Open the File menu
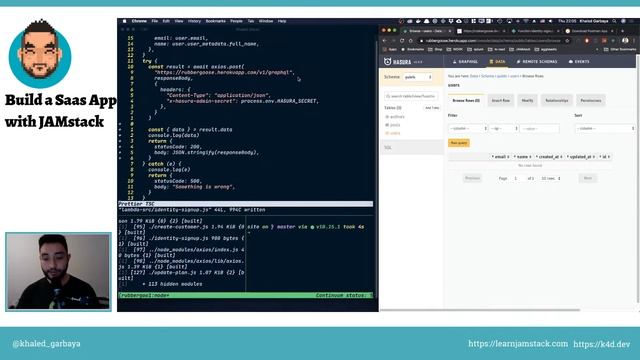 click(x=155, y=21)
